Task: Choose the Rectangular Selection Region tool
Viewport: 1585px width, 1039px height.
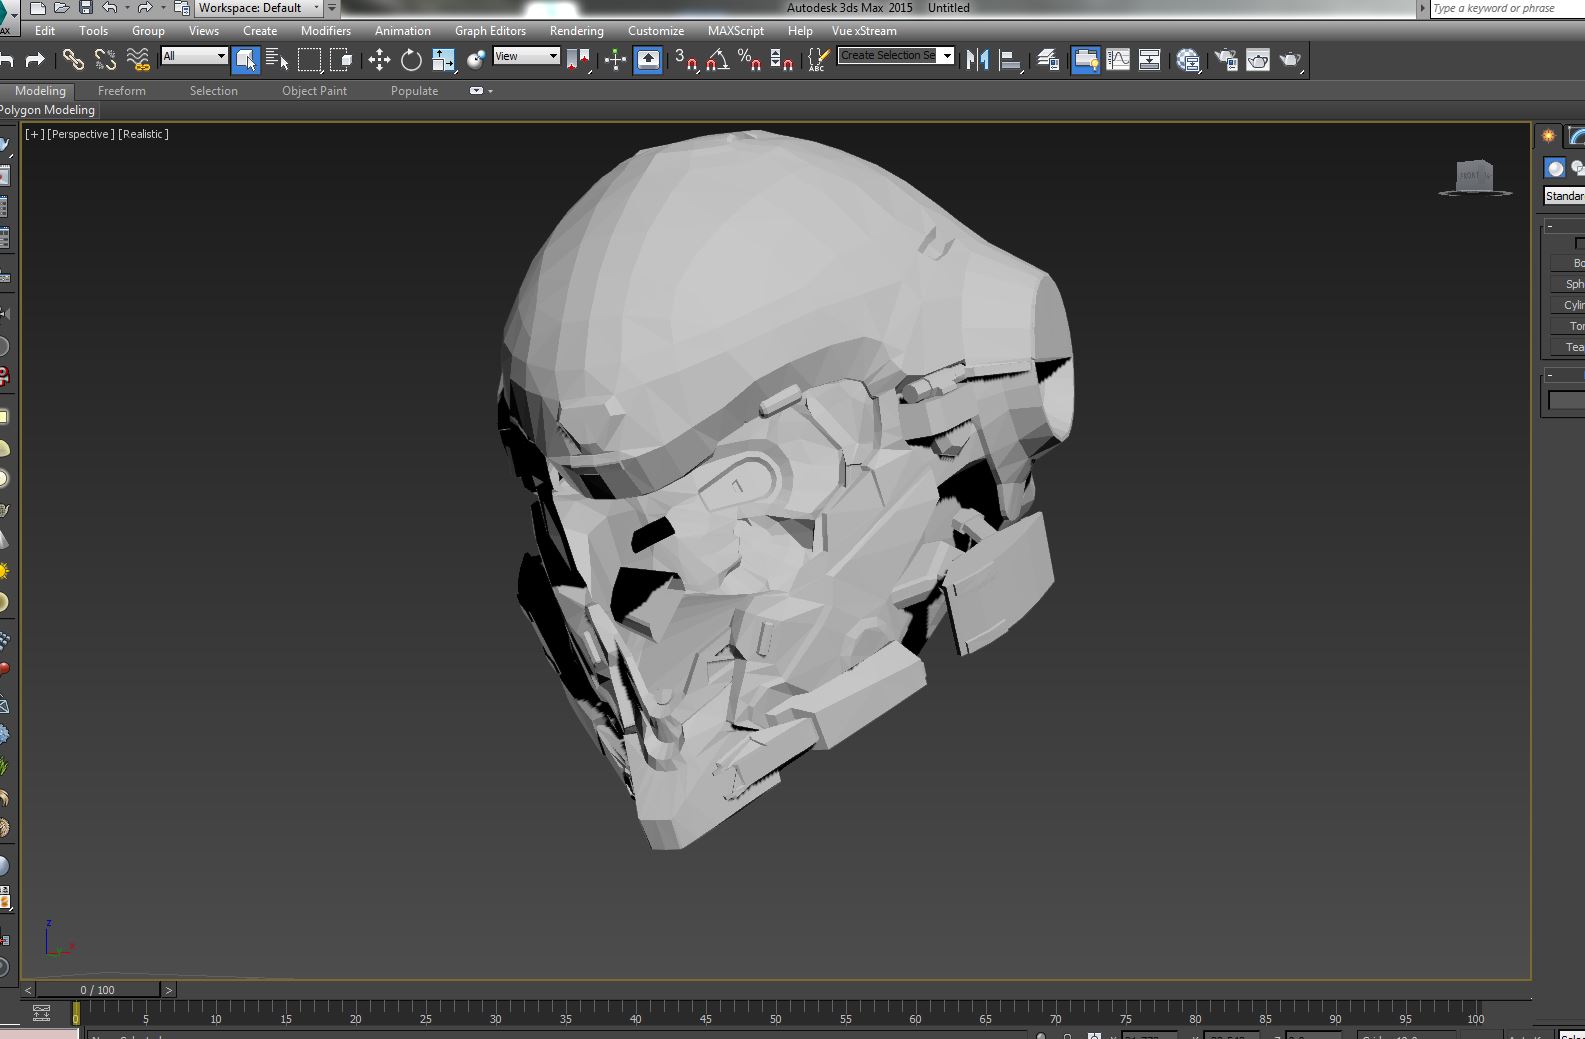Action: (310, 60)
